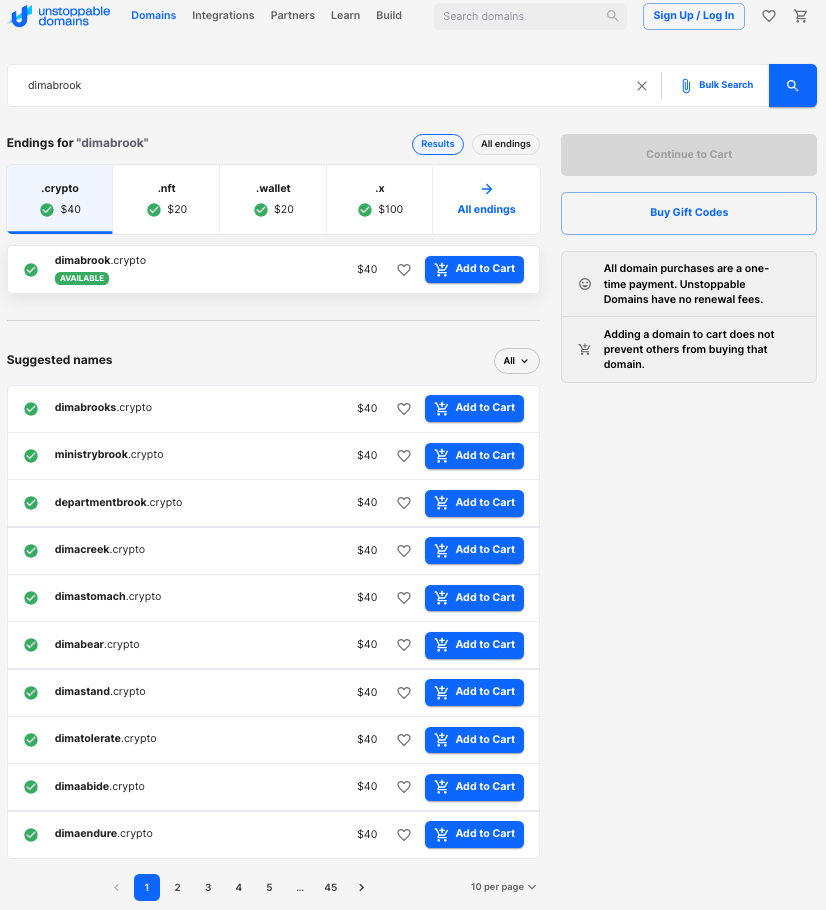Viewport: 826px width, 910px height.
Task: Add dimastand.crypto to cart
Action: 474,692
